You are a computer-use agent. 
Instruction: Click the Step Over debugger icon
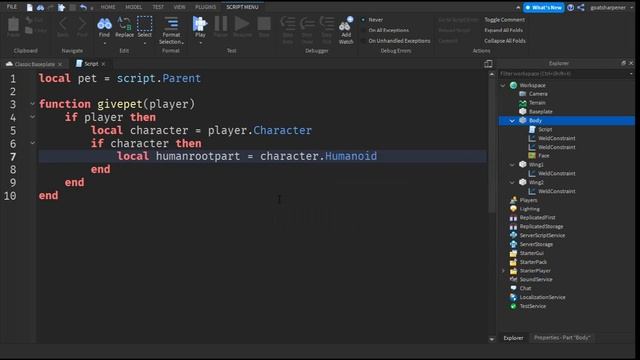click(x=307, y=24)
